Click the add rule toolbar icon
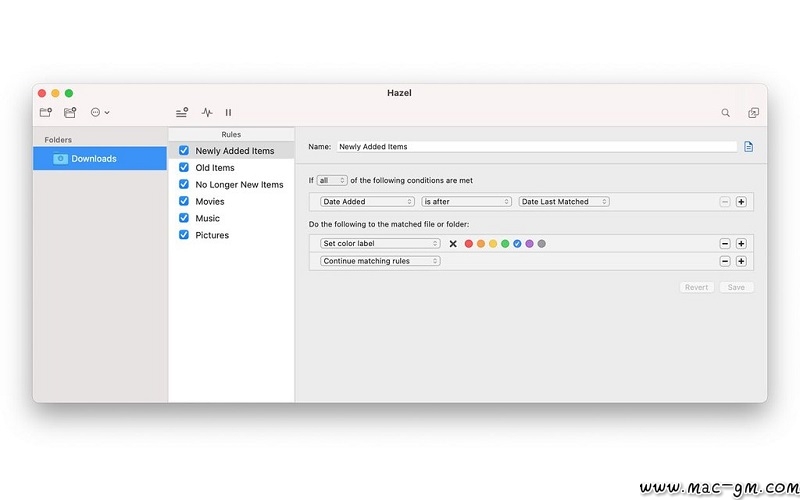 click(181, 113)
